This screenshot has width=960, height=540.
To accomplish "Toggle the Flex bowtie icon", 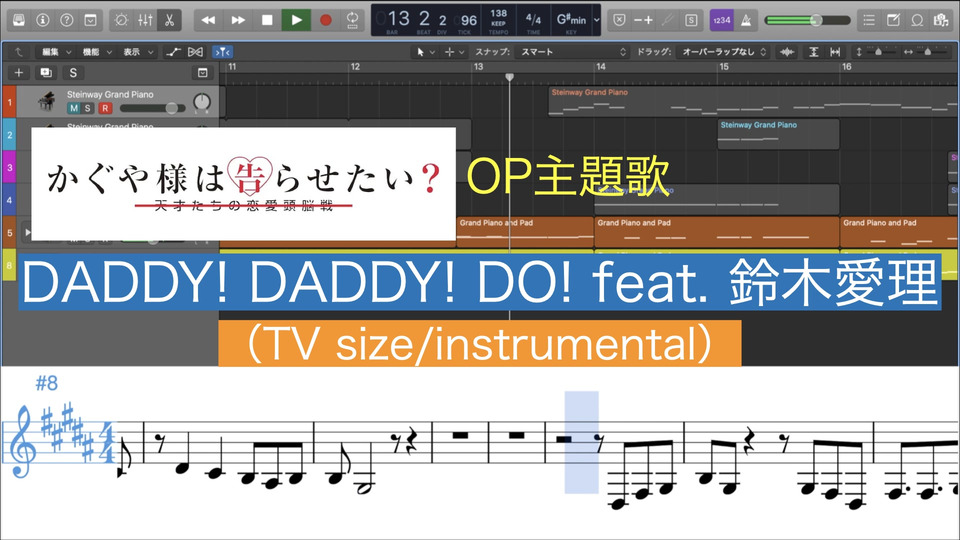I will pos(195,52).
